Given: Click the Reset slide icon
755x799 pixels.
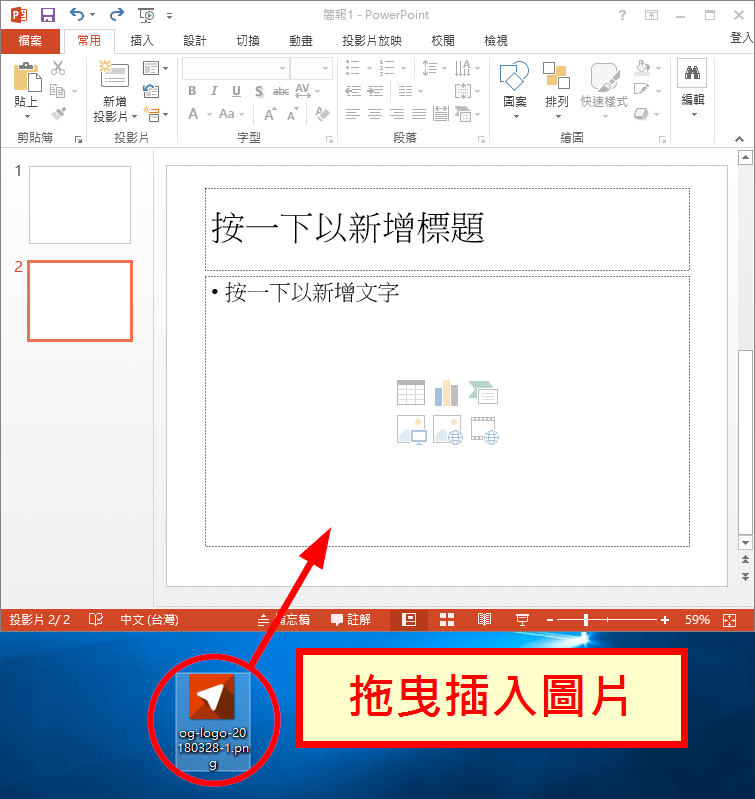Looking at the screenshot, I should click(151, 91).
